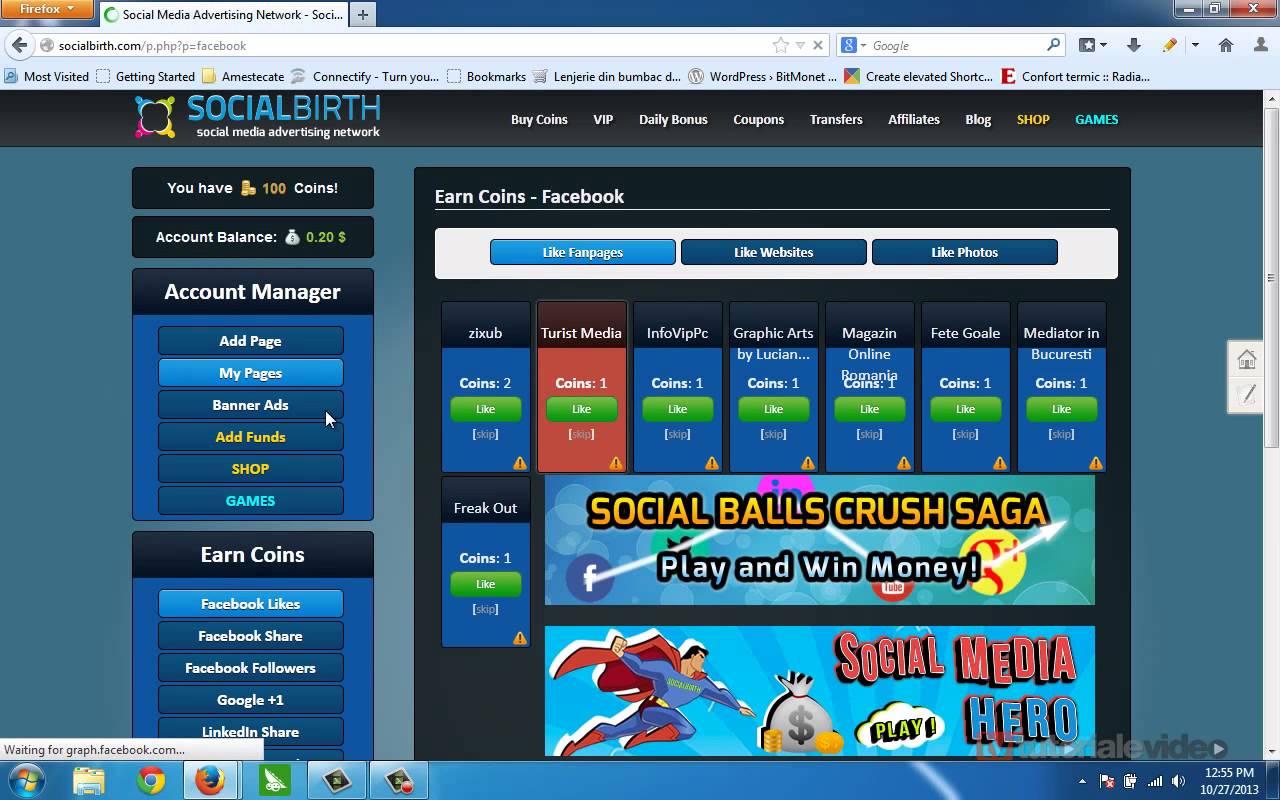Open the Transfers menu item
The width and height of the screenshot is (1280, 800).
coord(836,119)
